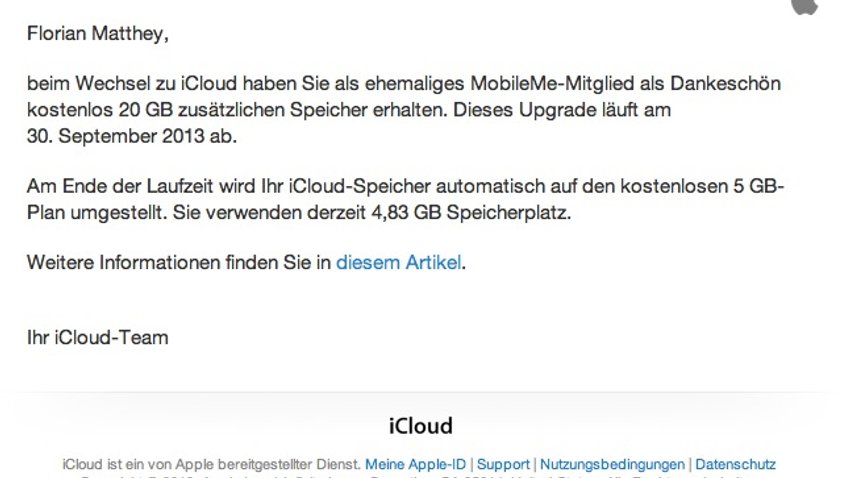Click the 'Ihr iCloud-Team' signature
The image size is (850, 478).
pyautogui.click(x=98, y=338)
